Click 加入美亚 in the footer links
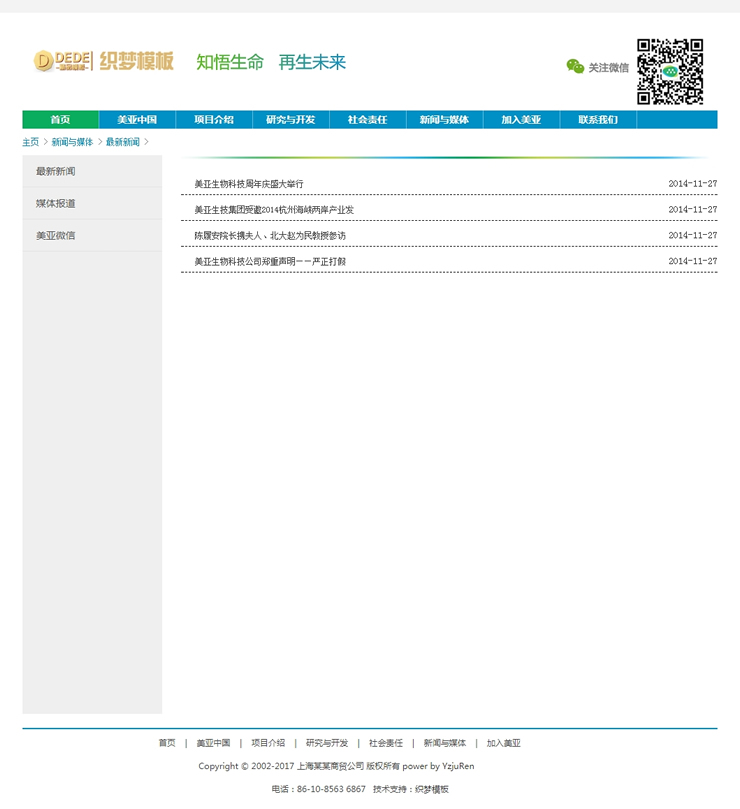The image size is (740, 809). point(504,743)
